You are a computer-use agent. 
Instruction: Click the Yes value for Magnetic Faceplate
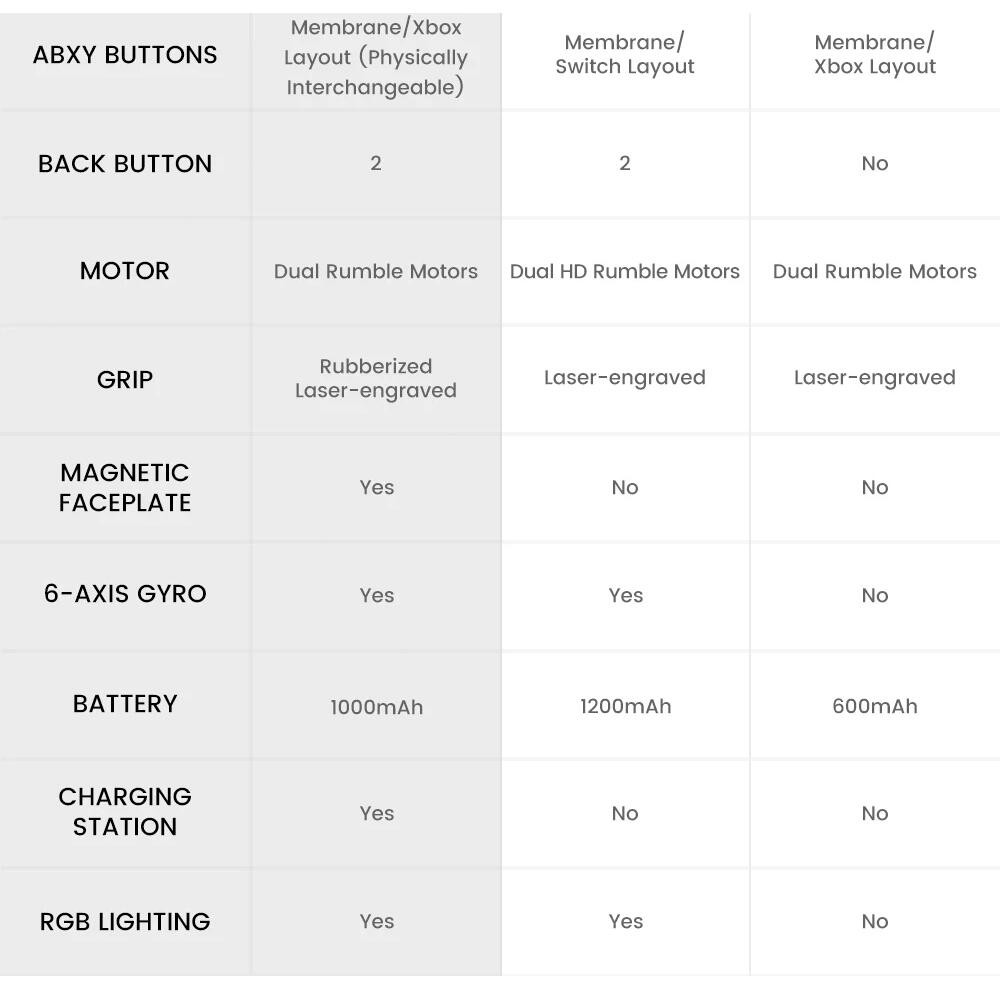(x=376, y=487)
